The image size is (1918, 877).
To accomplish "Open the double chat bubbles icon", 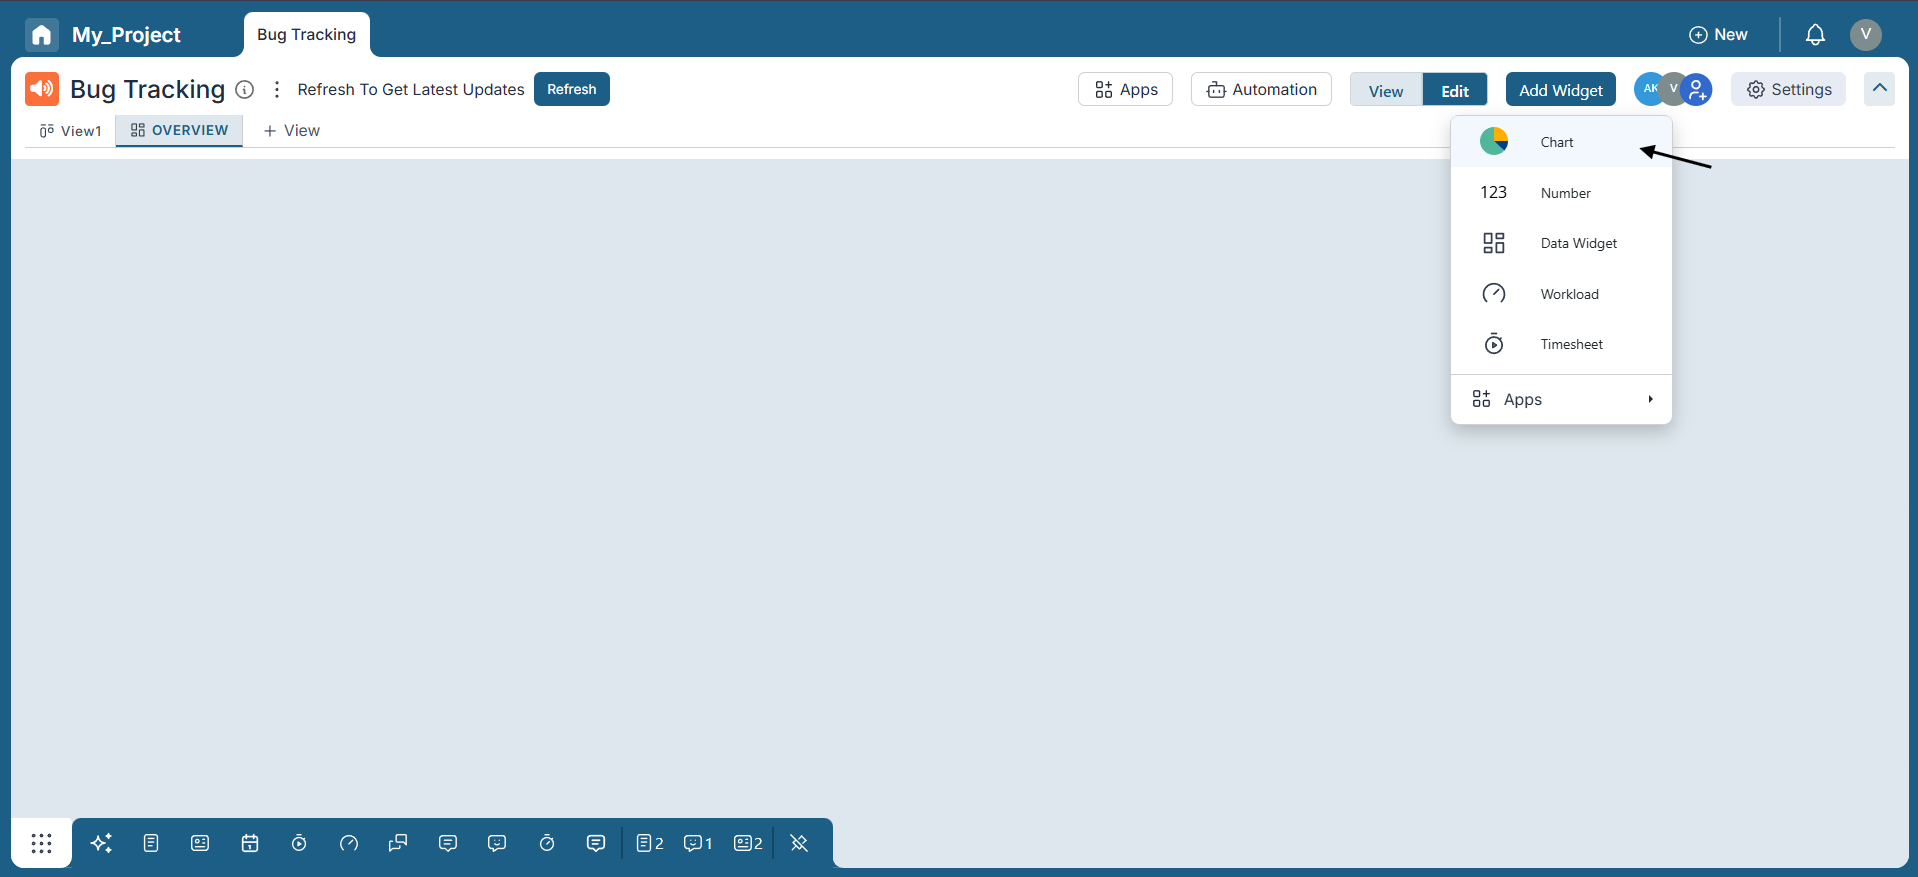I will (x=398, y=843).
